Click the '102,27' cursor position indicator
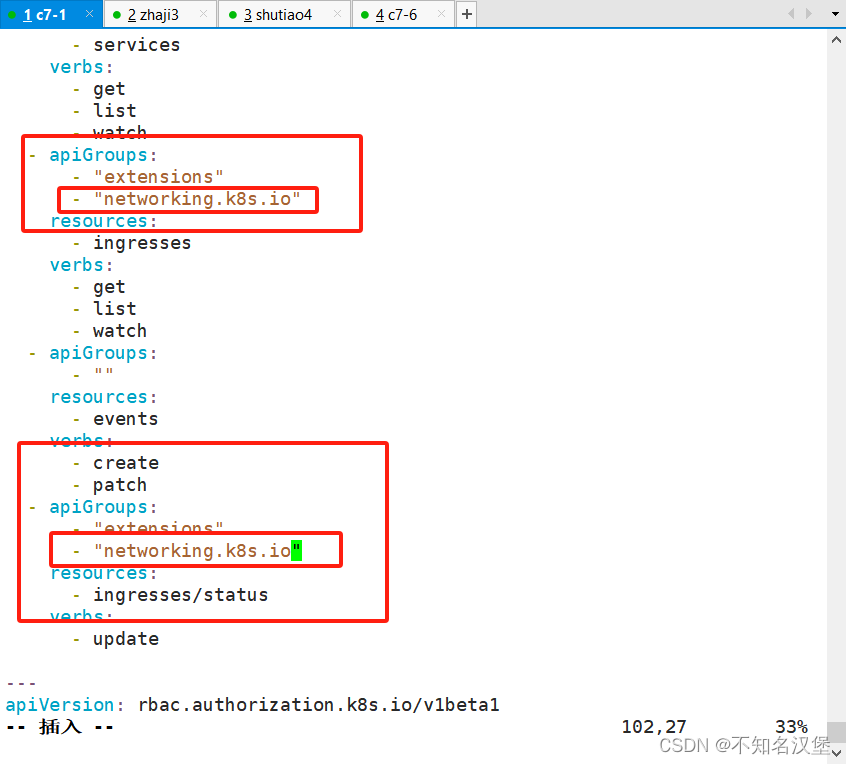This screenshot has width=846, height=764. point(653,727)
